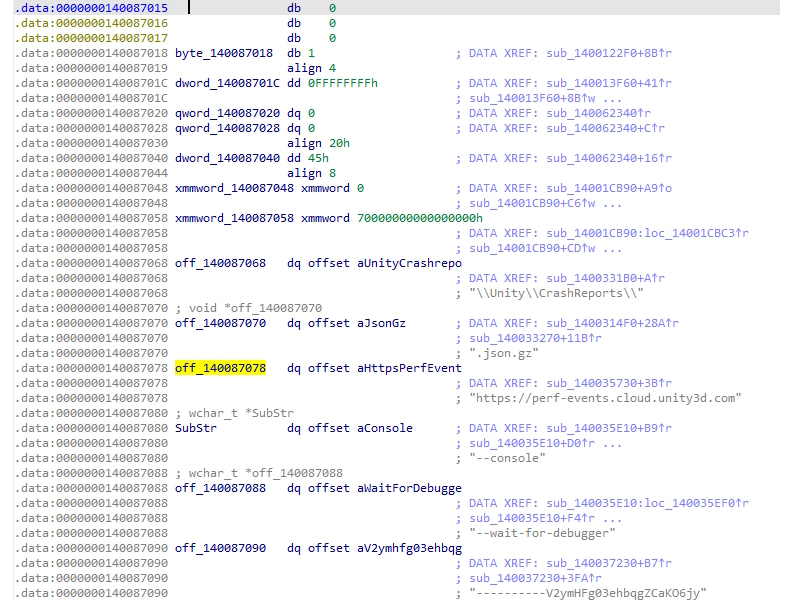The image size is (800, 600).
Task: Jump to xref sub_140062340+16
Action: click(609, 158)
